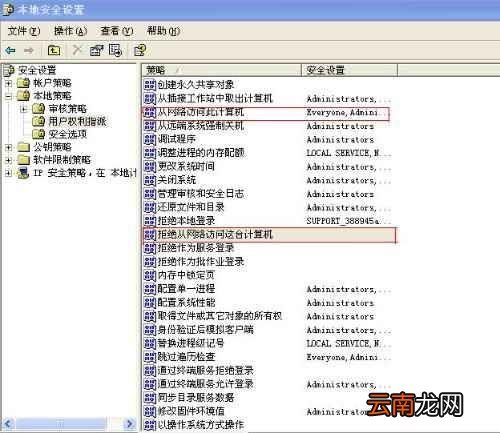Open the Properties toolbar icon

(96, 50)
